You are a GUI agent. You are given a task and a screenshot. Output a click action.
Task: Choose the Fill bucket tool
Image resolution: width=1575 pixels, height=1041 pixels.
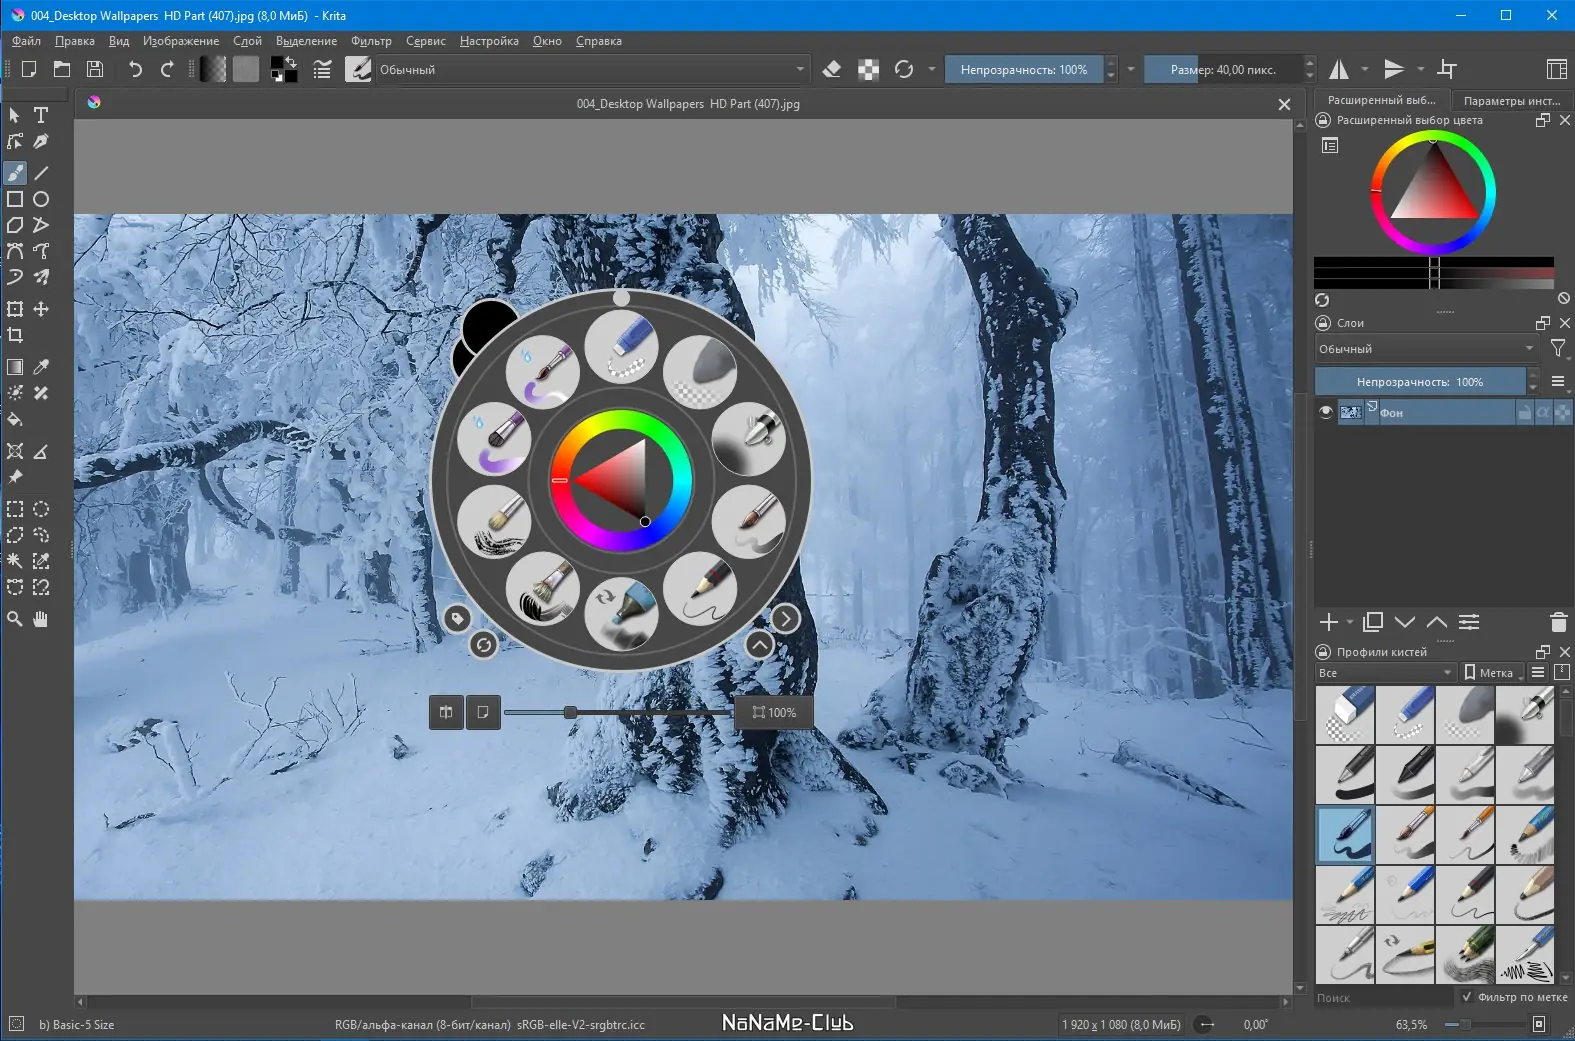pyautogui.click(x=15, y=419)
